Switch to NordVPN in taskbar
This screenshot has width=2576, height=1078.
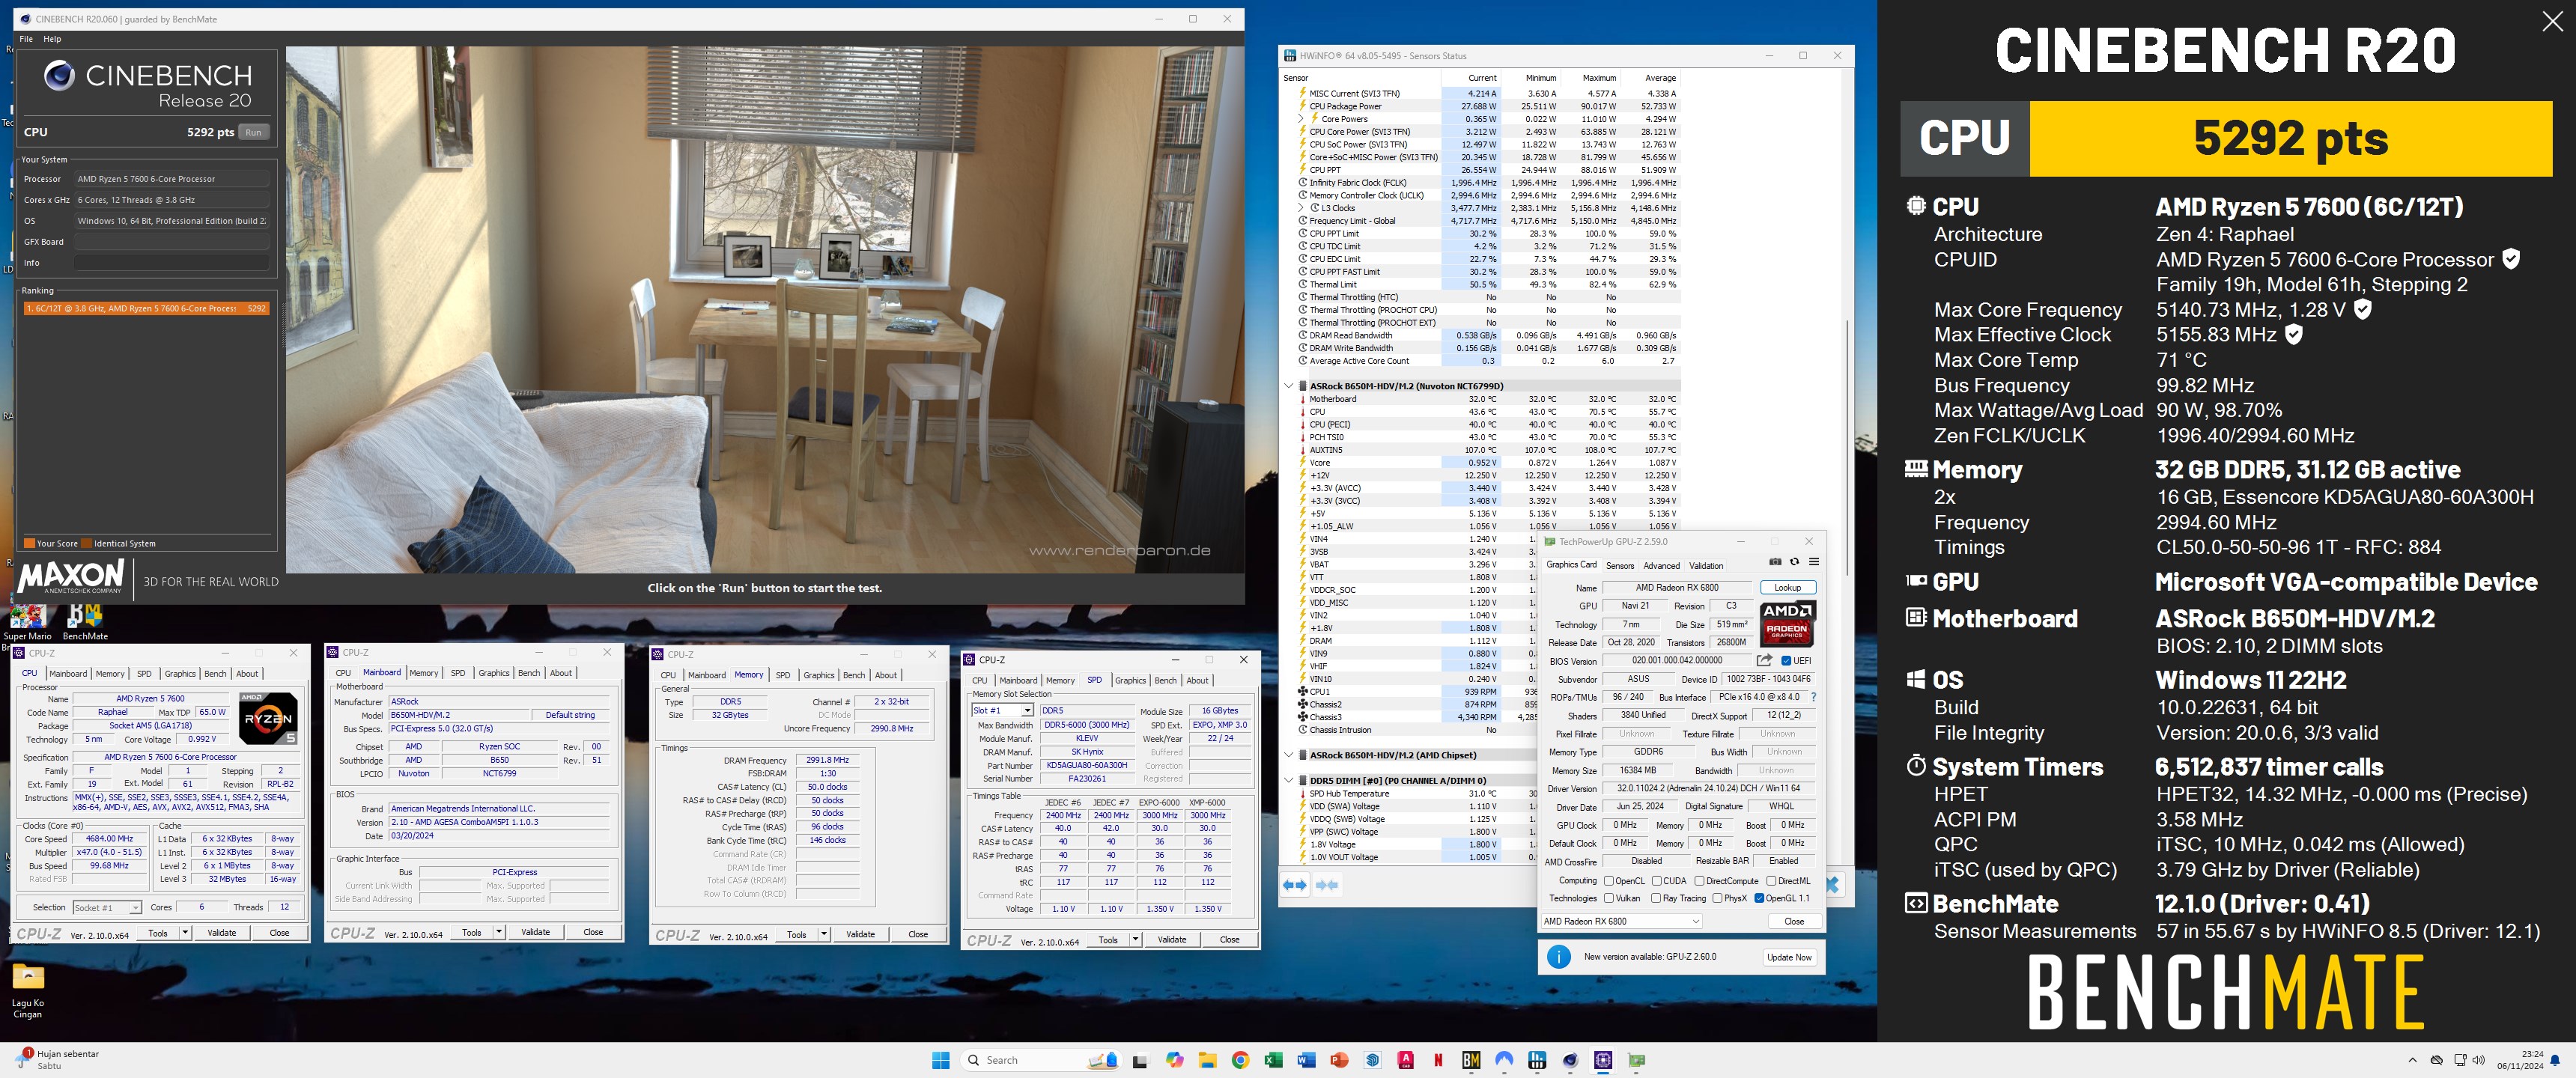(1504, 1060)
